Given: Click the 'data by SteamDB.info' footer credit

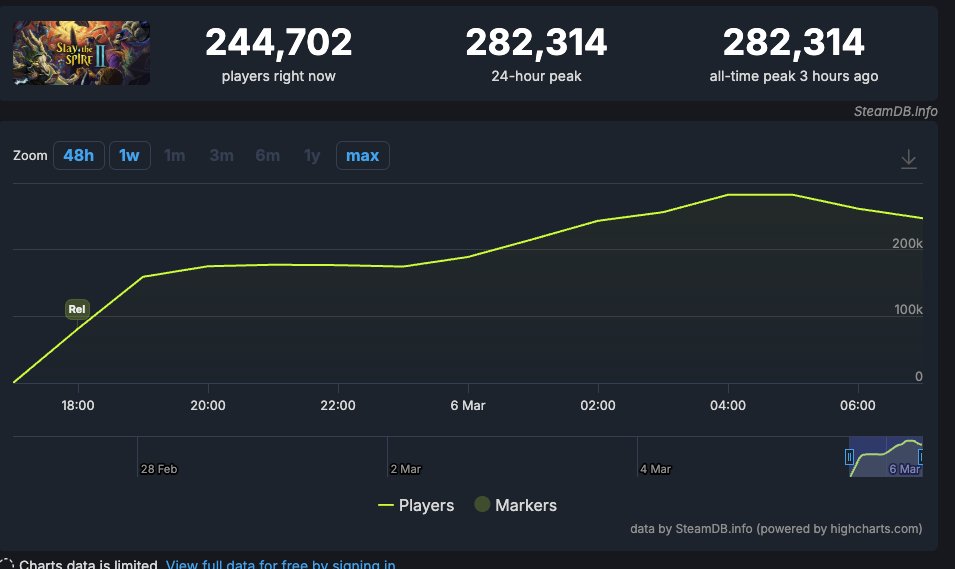Looking at the screenshot, I should click(x=776, y=529).
